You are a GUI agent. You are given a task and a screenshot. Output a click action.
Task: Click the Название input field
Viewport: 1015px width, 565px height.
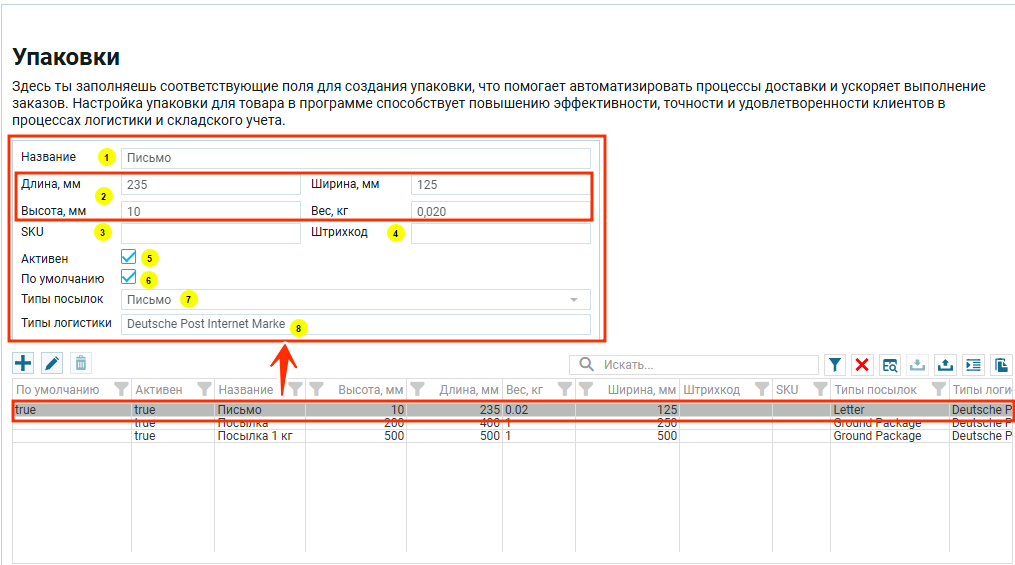355,158
